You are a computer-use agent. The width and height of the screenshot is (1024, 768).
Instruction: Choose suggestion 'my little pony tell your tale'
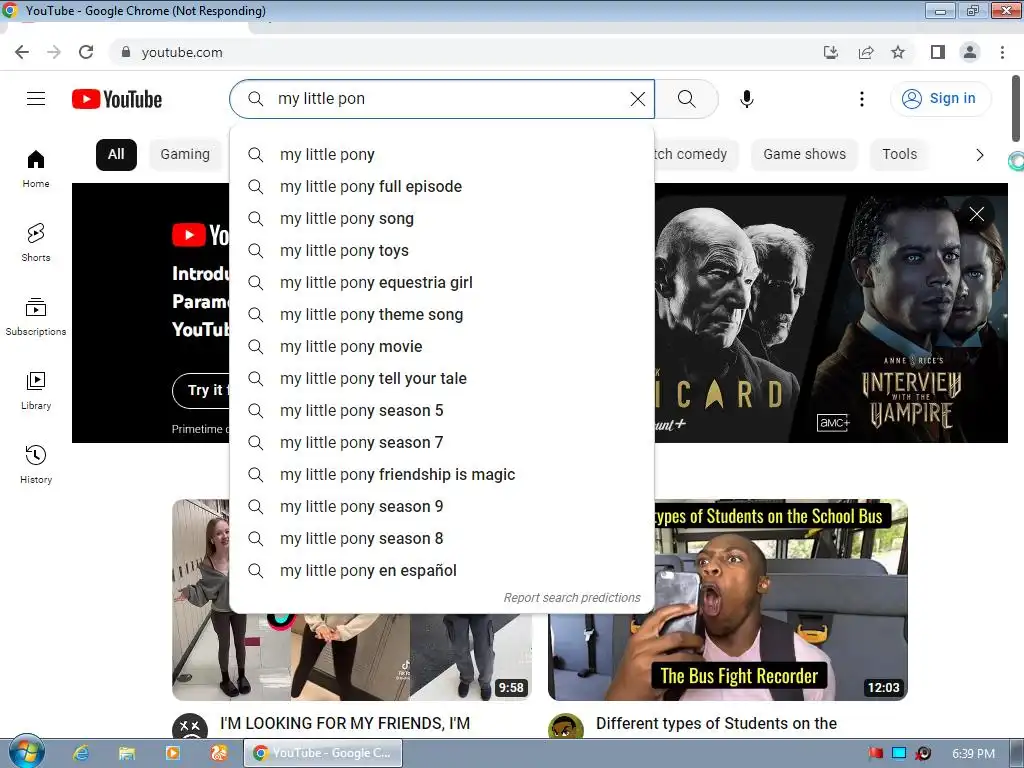click(442, 379)
